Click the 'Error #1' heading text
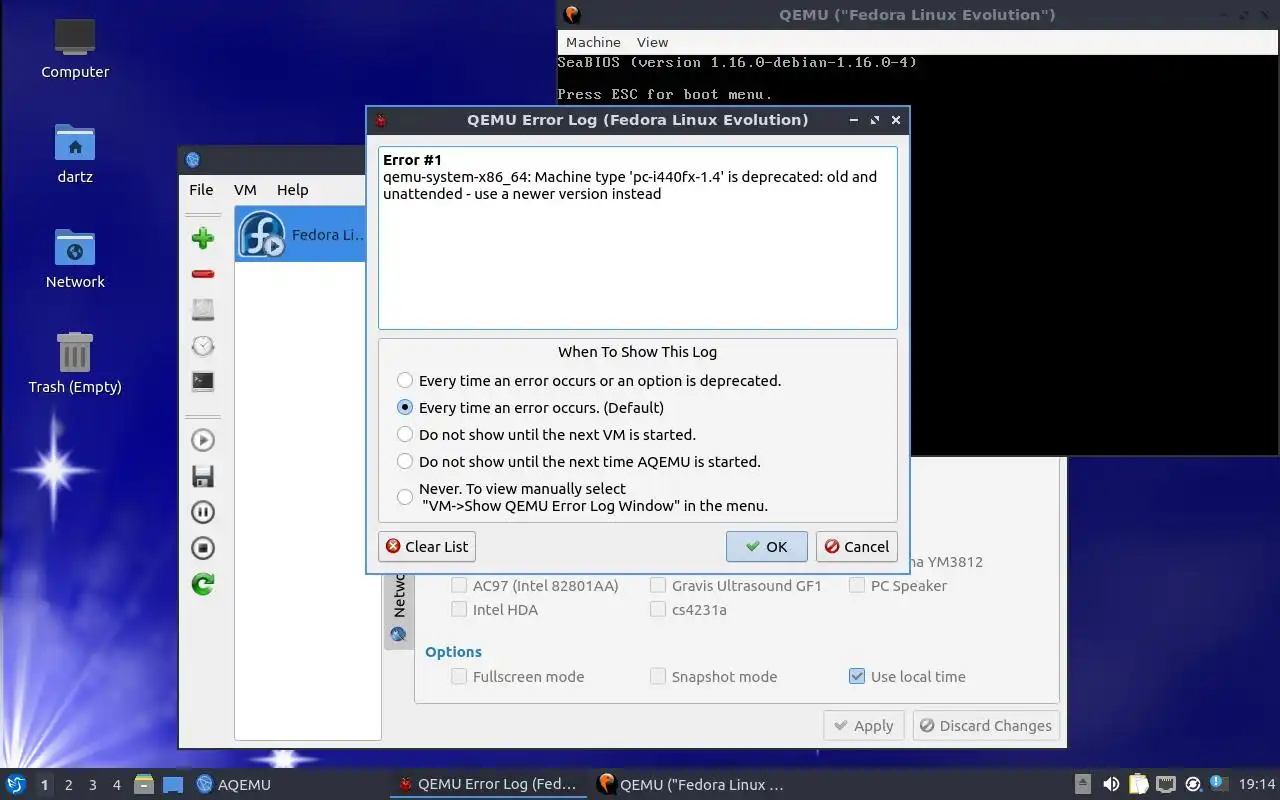1280x800 pixels. click(x=412, y=160)
